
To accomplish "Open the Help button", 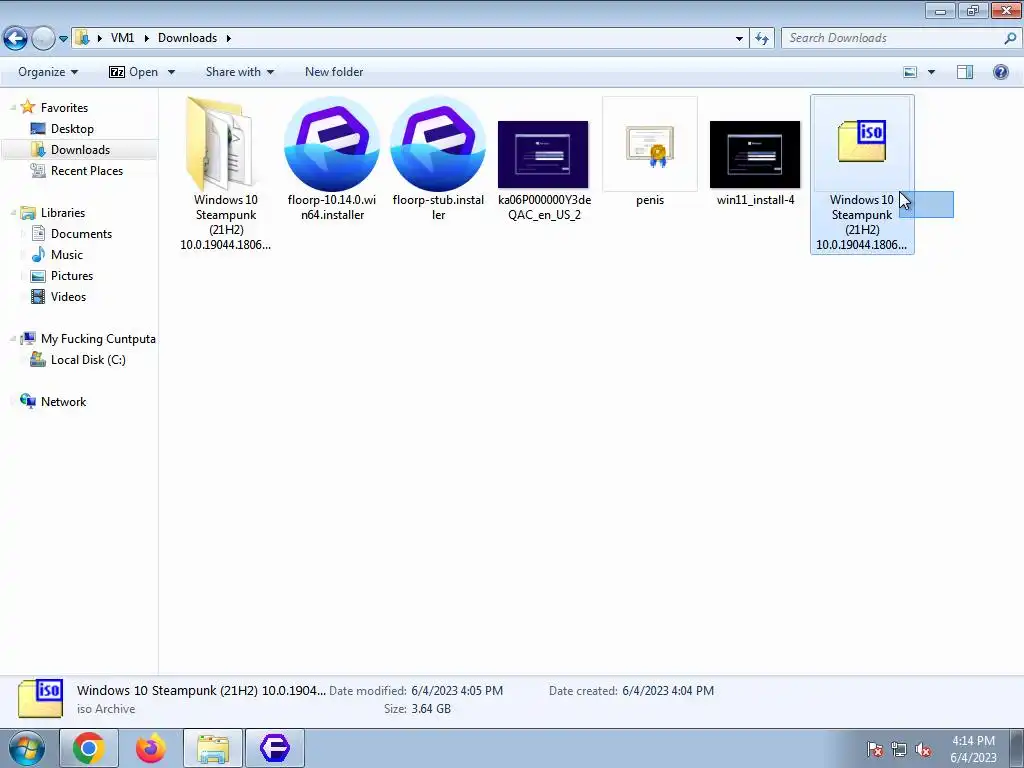I will click(1000, 72).
